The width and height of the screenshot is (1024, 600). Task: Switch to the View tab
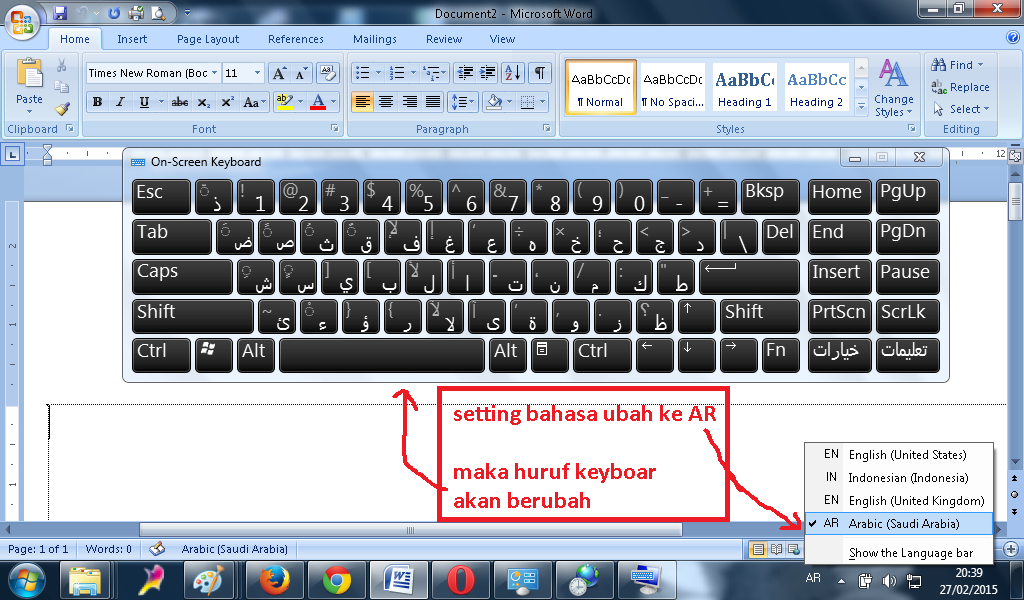click(502, 39)
